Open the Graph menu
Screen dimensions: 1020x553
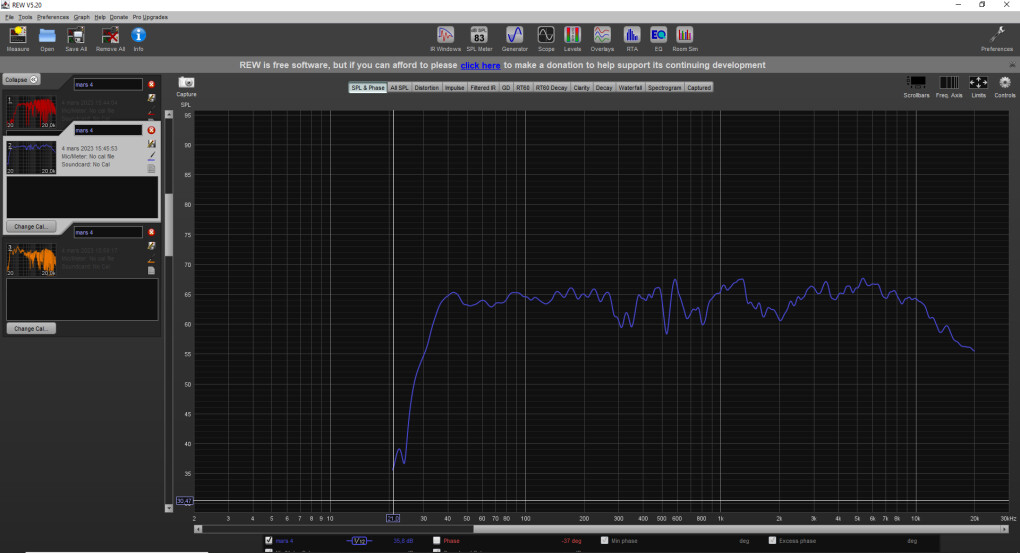pyautogui.click(x=81, y=18)
